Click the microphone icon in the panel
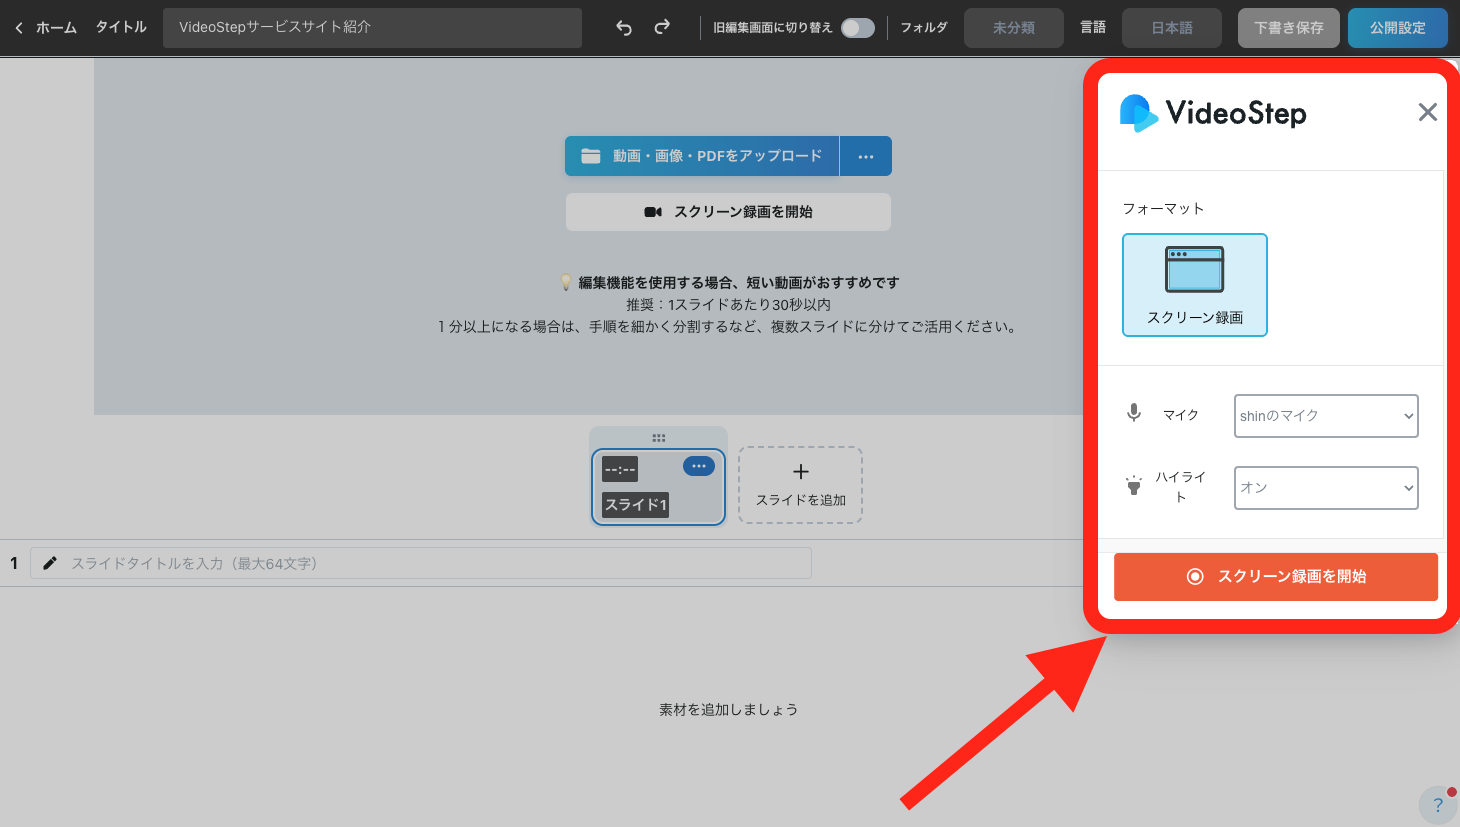1460x827 pixels. (1134, 413)
